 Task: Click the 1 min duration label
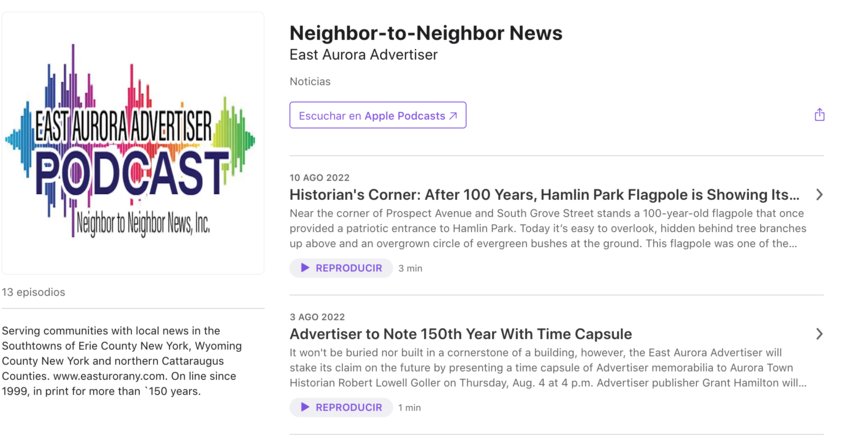tap(409, 408)
